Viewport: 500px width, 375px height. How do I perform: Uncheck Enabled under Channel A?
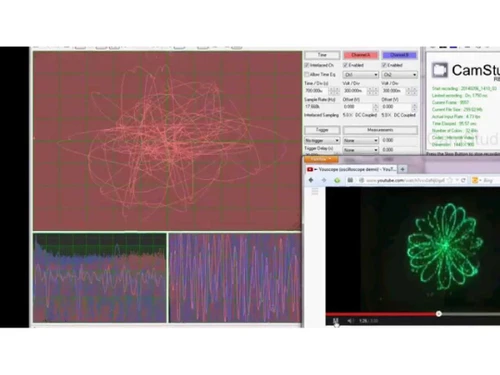coord(346,65)
